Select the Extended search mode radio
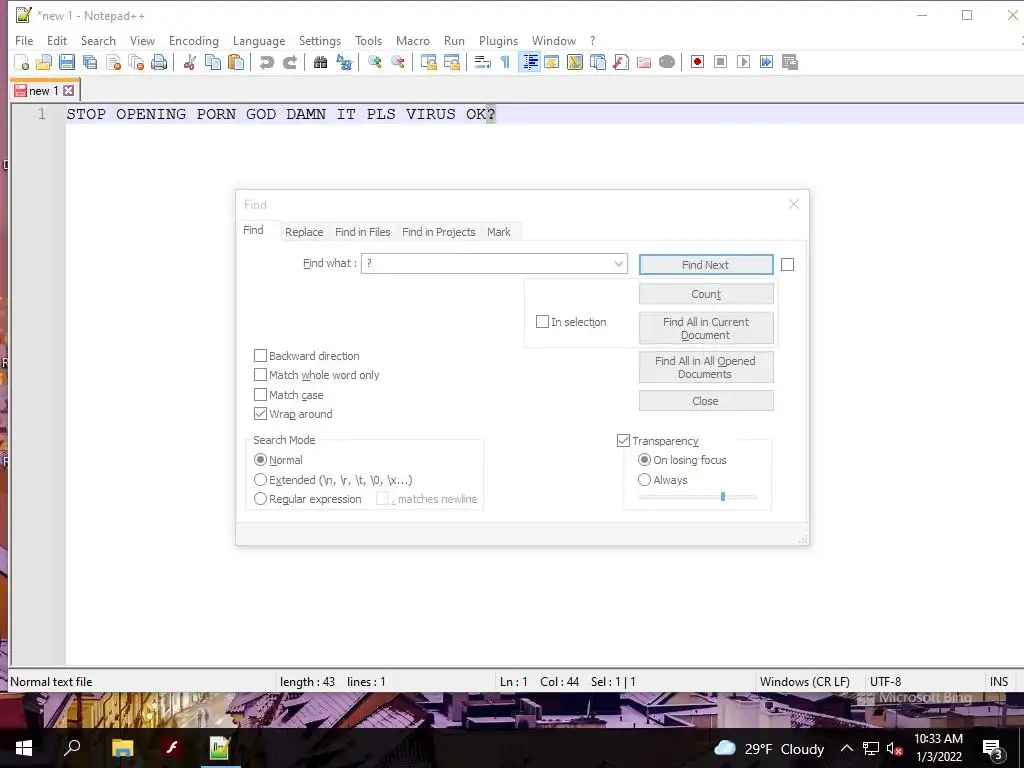This screenshot has height=768, width=1024. [x=260, y=479]
